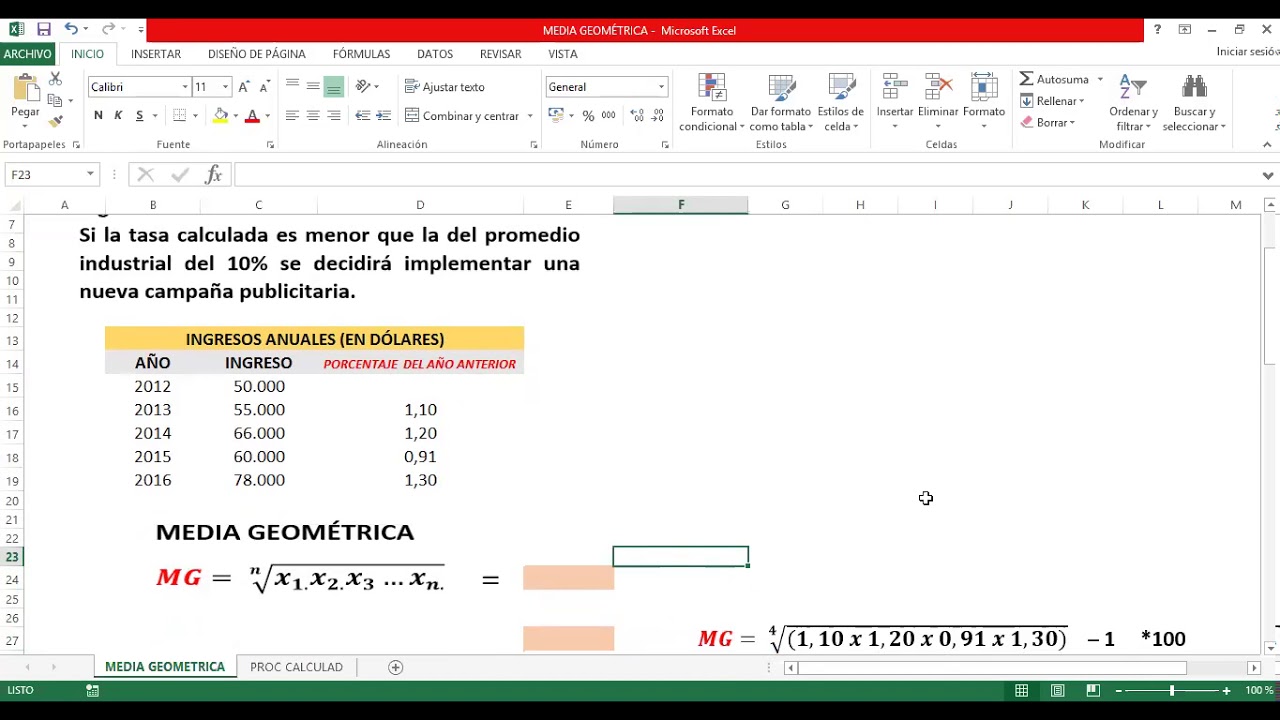Collapse the ribbon with chevron
The width and height of the screenshot is (1280, 720).
pos(1267,145)
